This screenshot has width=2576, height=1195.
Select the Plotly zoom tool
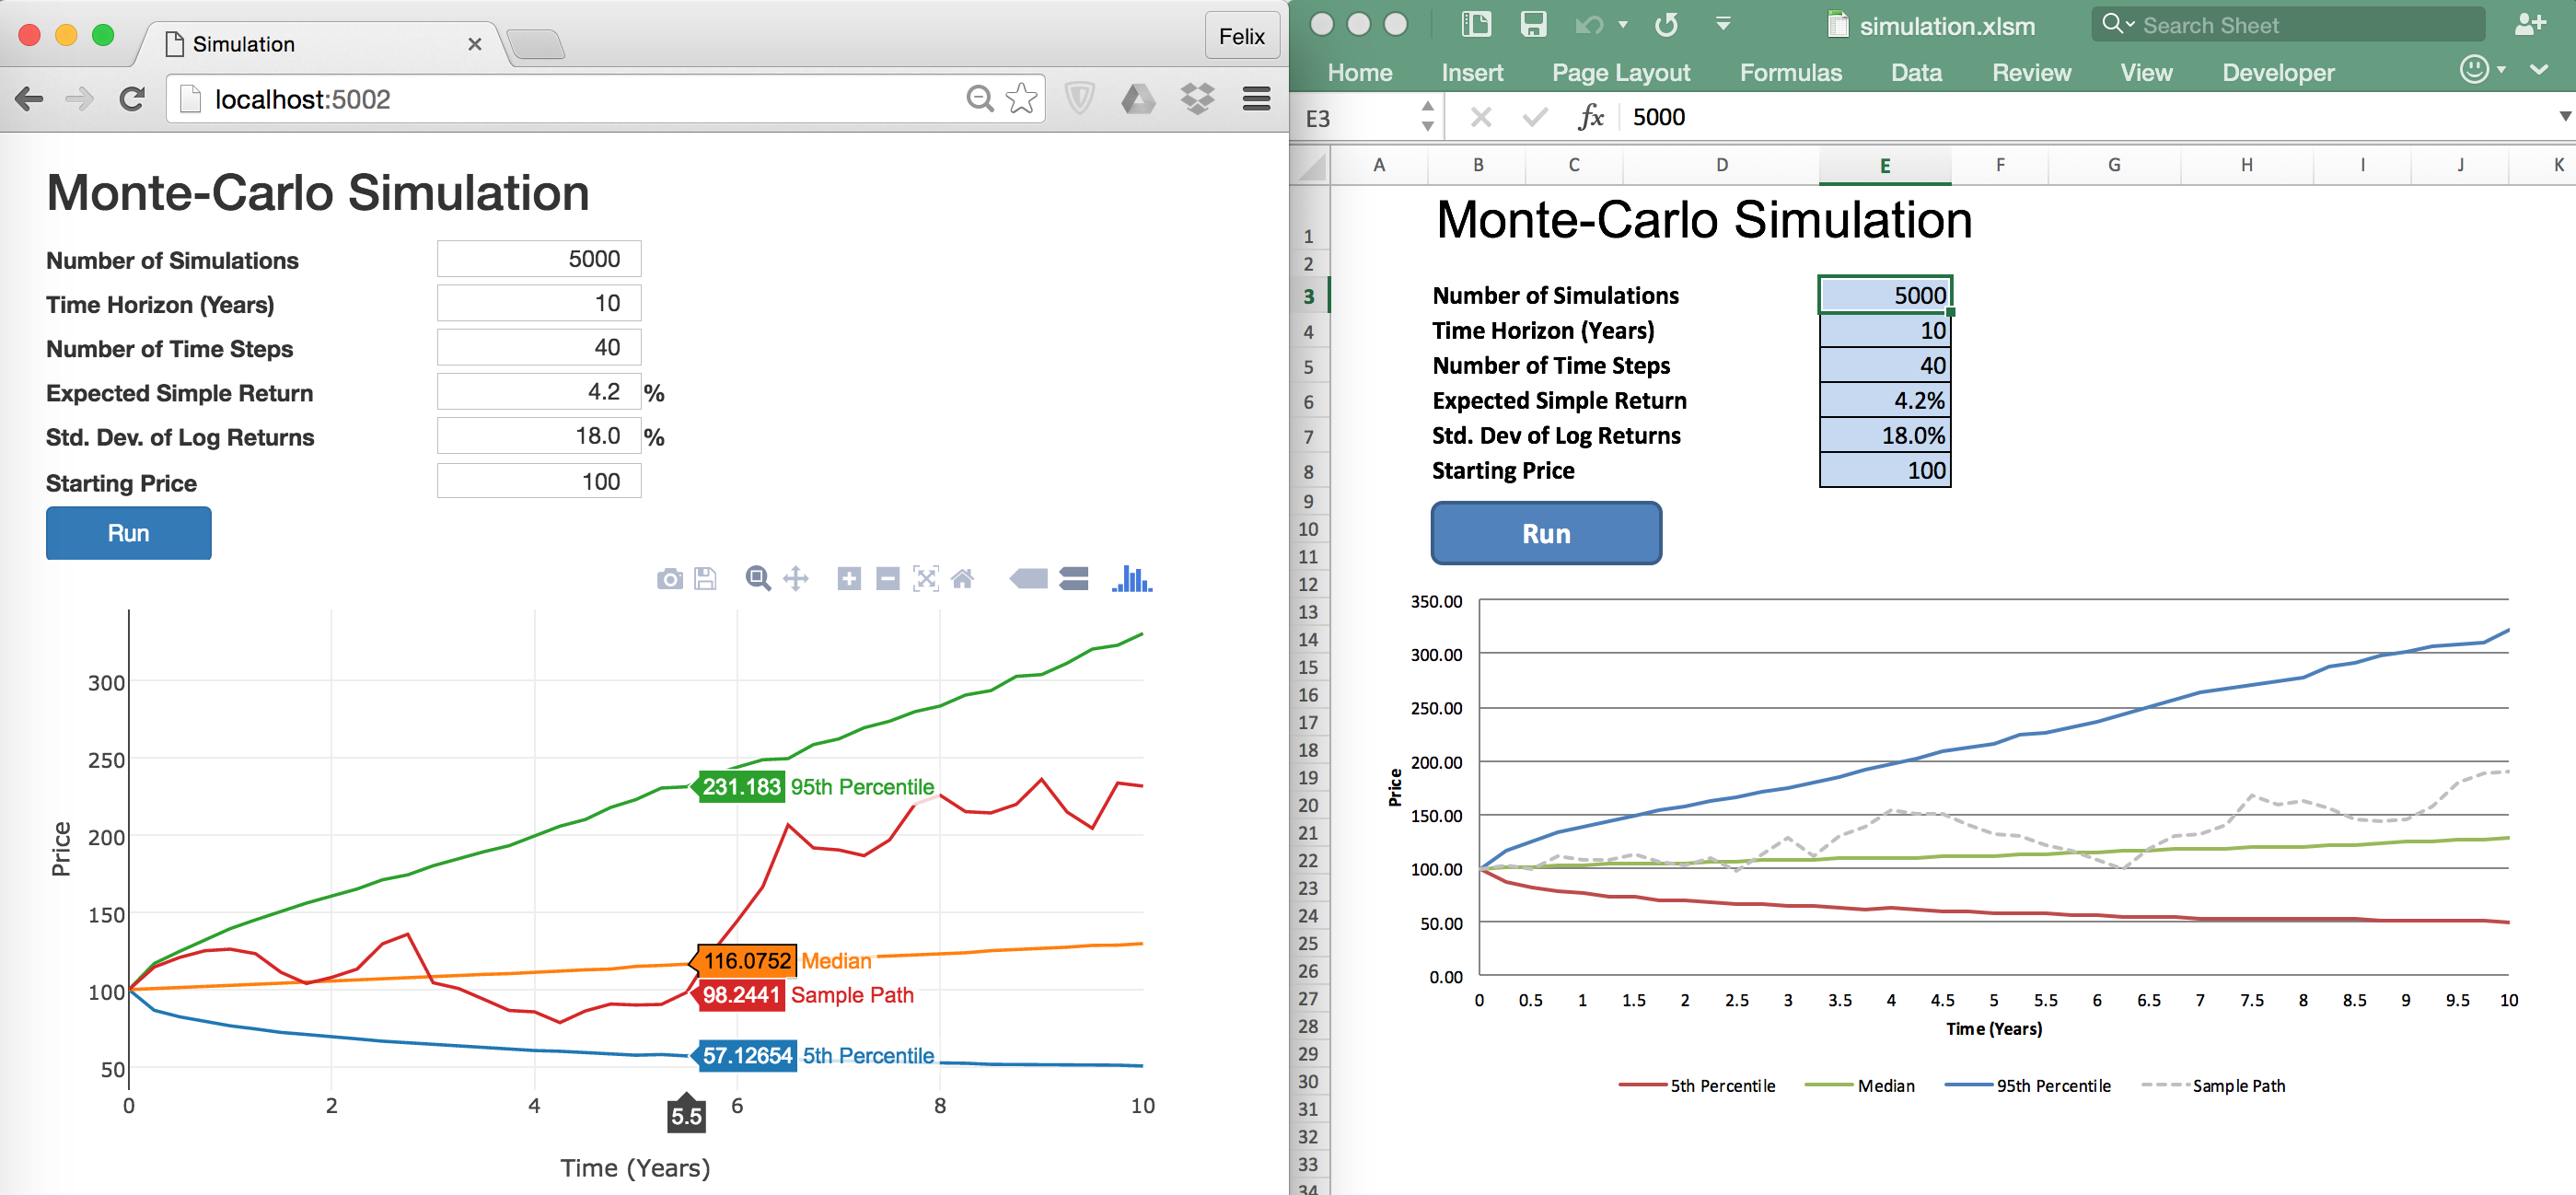(x=758, y=578)
